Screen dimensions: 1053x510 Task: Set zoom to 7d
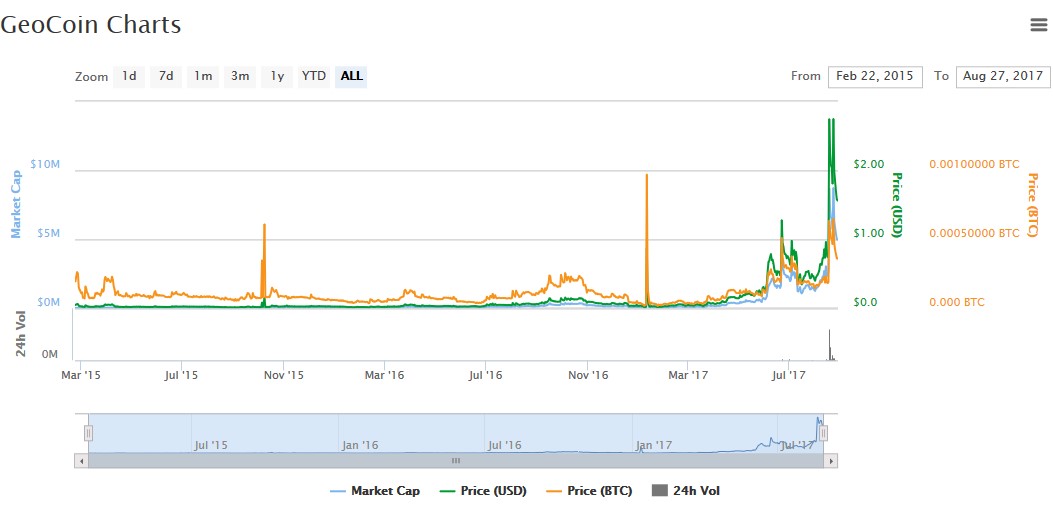166,77
